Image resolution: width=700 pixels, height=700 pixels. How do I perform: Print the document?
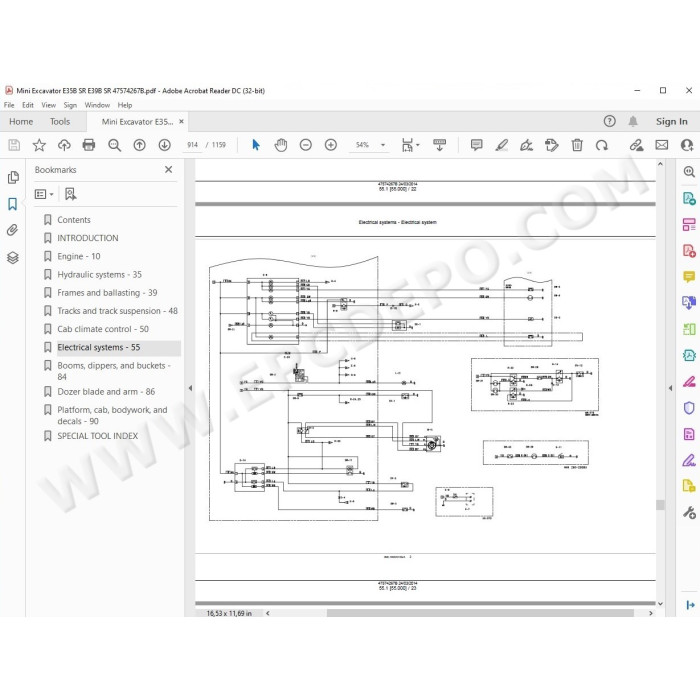tap(89, 145)
